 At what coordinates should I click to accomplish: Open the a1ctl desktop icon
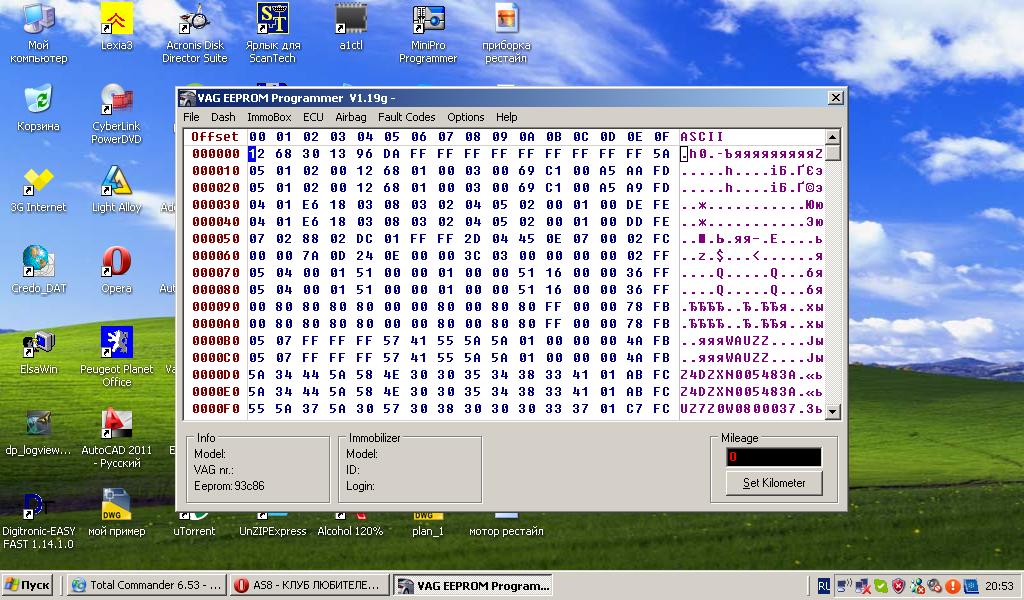[351, 20]
